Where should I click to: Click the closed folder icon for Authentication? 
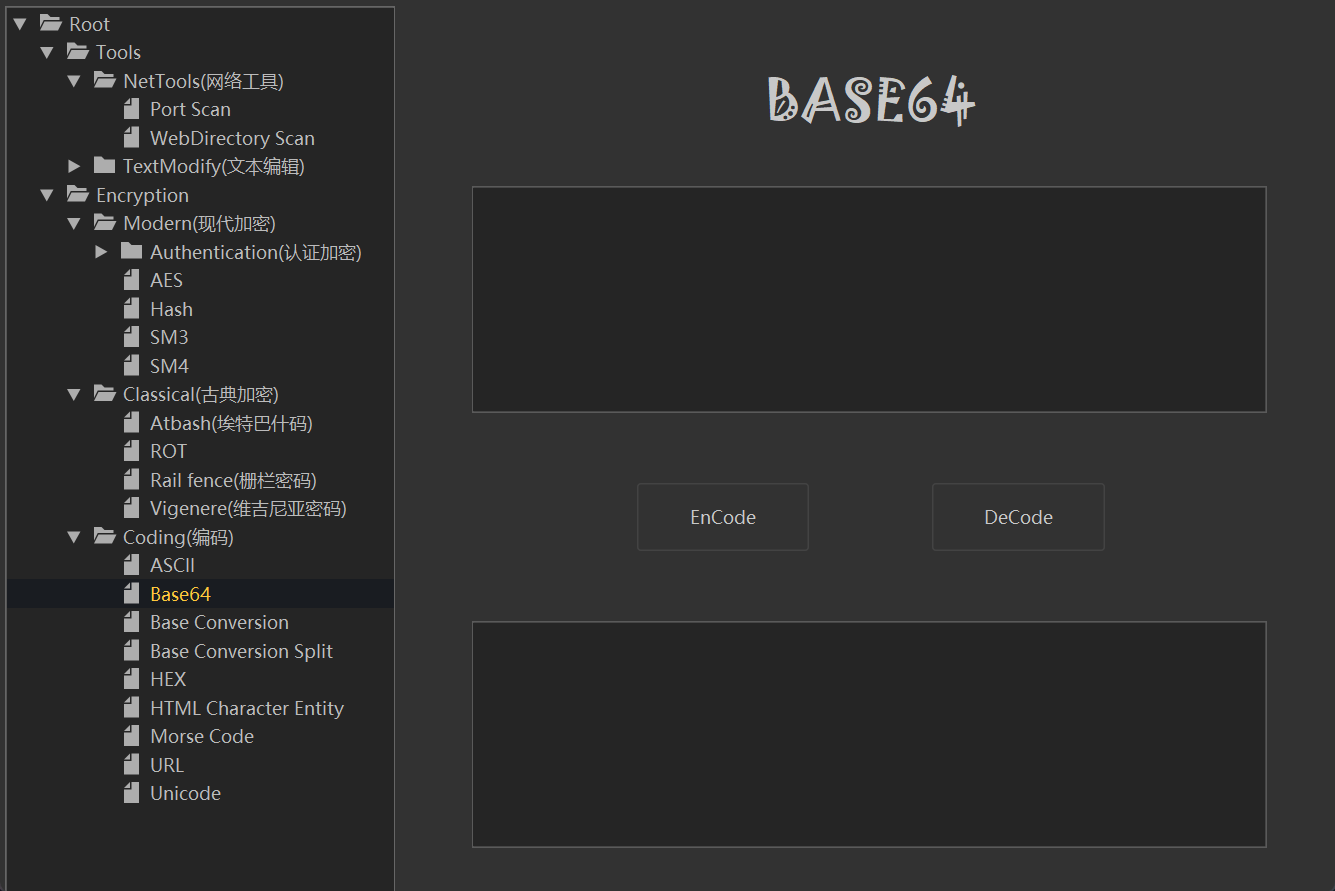point(131,251)
